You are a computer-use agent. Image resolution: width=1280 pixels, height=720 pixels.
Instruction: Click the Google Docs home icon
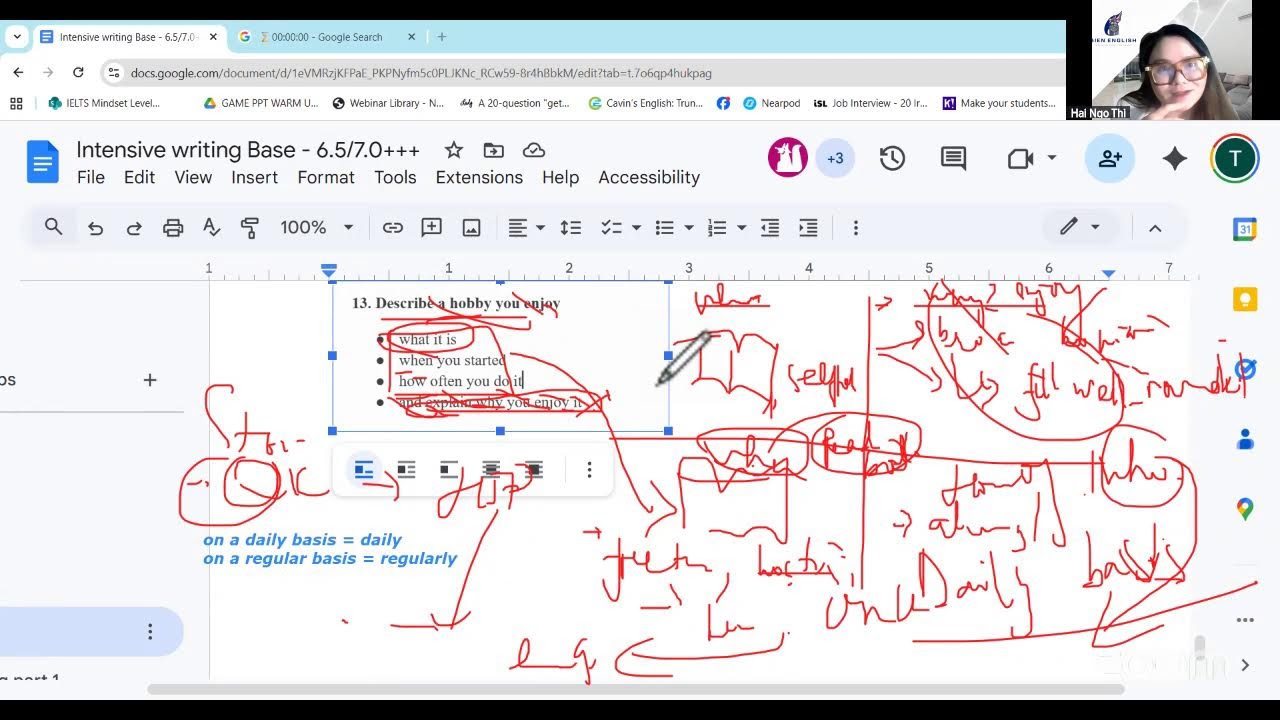pyautogui.click(x=43, y=162)
